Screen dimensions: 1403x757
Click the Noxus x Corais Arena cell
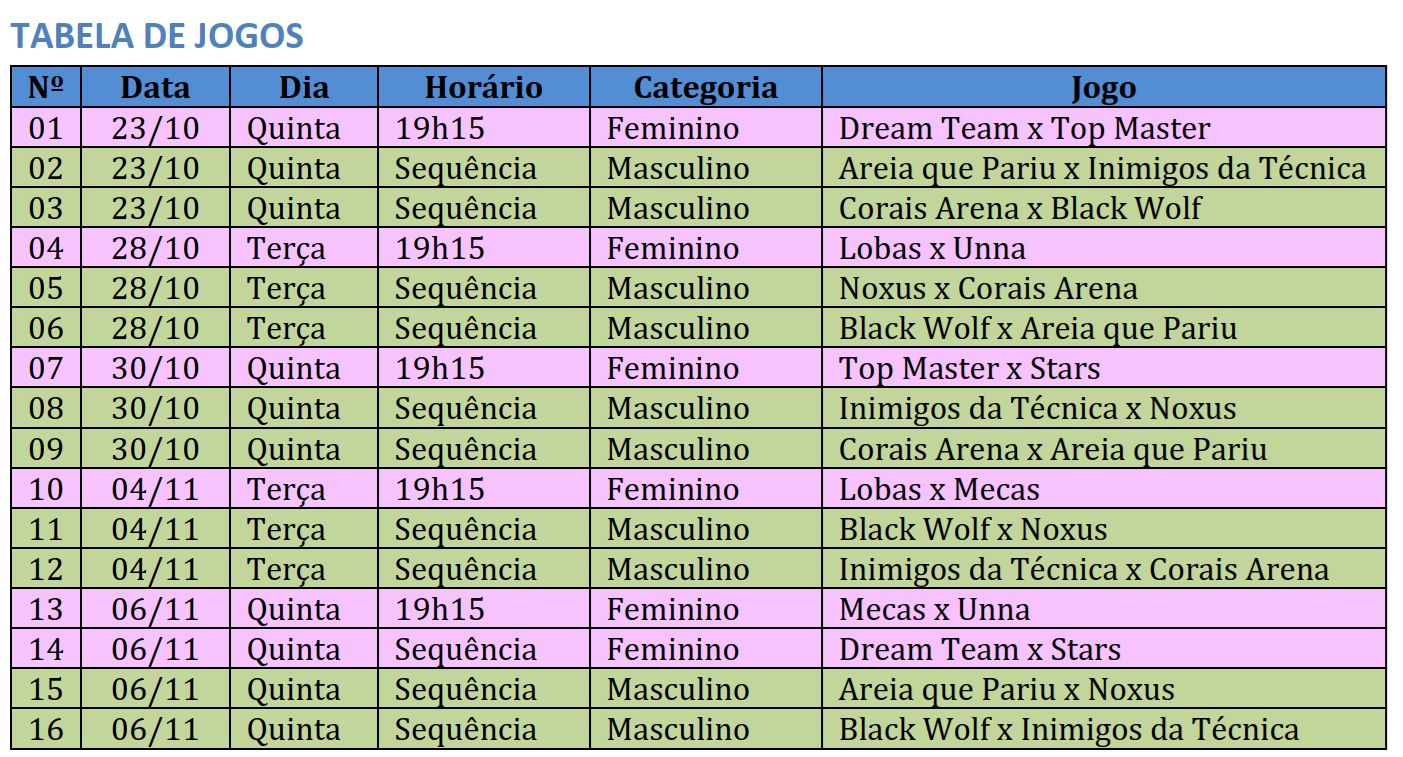(x=988, y=288)
